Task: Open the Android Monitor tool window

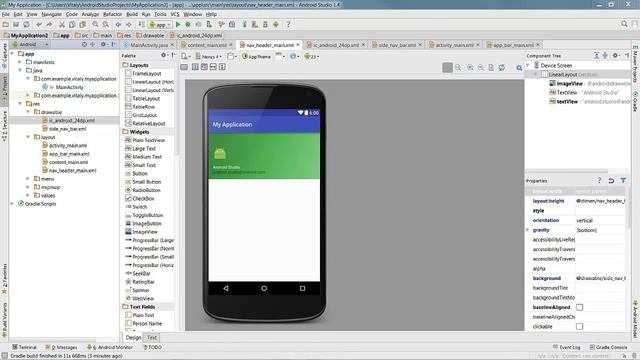Action: click(110, 347)
